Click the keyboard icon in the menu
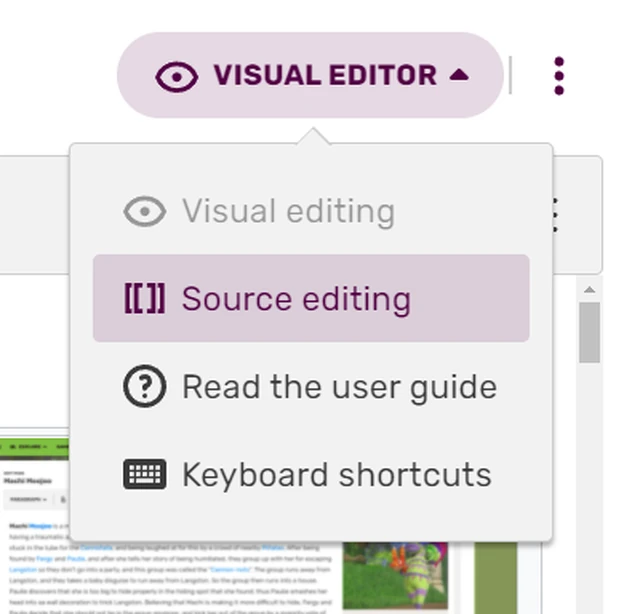This screenshot has width=640, height=614. click(144, 474)
